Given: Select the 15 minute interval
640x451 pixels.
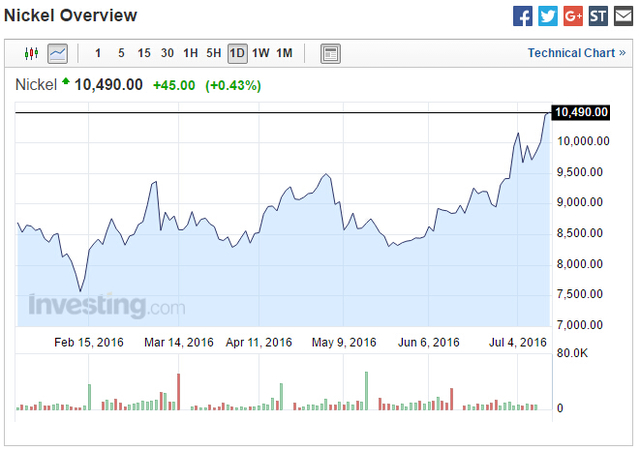Looking at the screenshot, I should (144, 53).
